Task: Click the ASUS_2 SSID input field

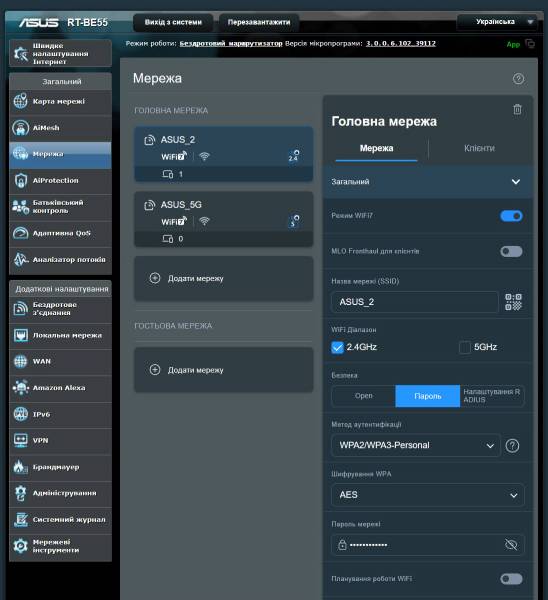Action: click(414, 302)
